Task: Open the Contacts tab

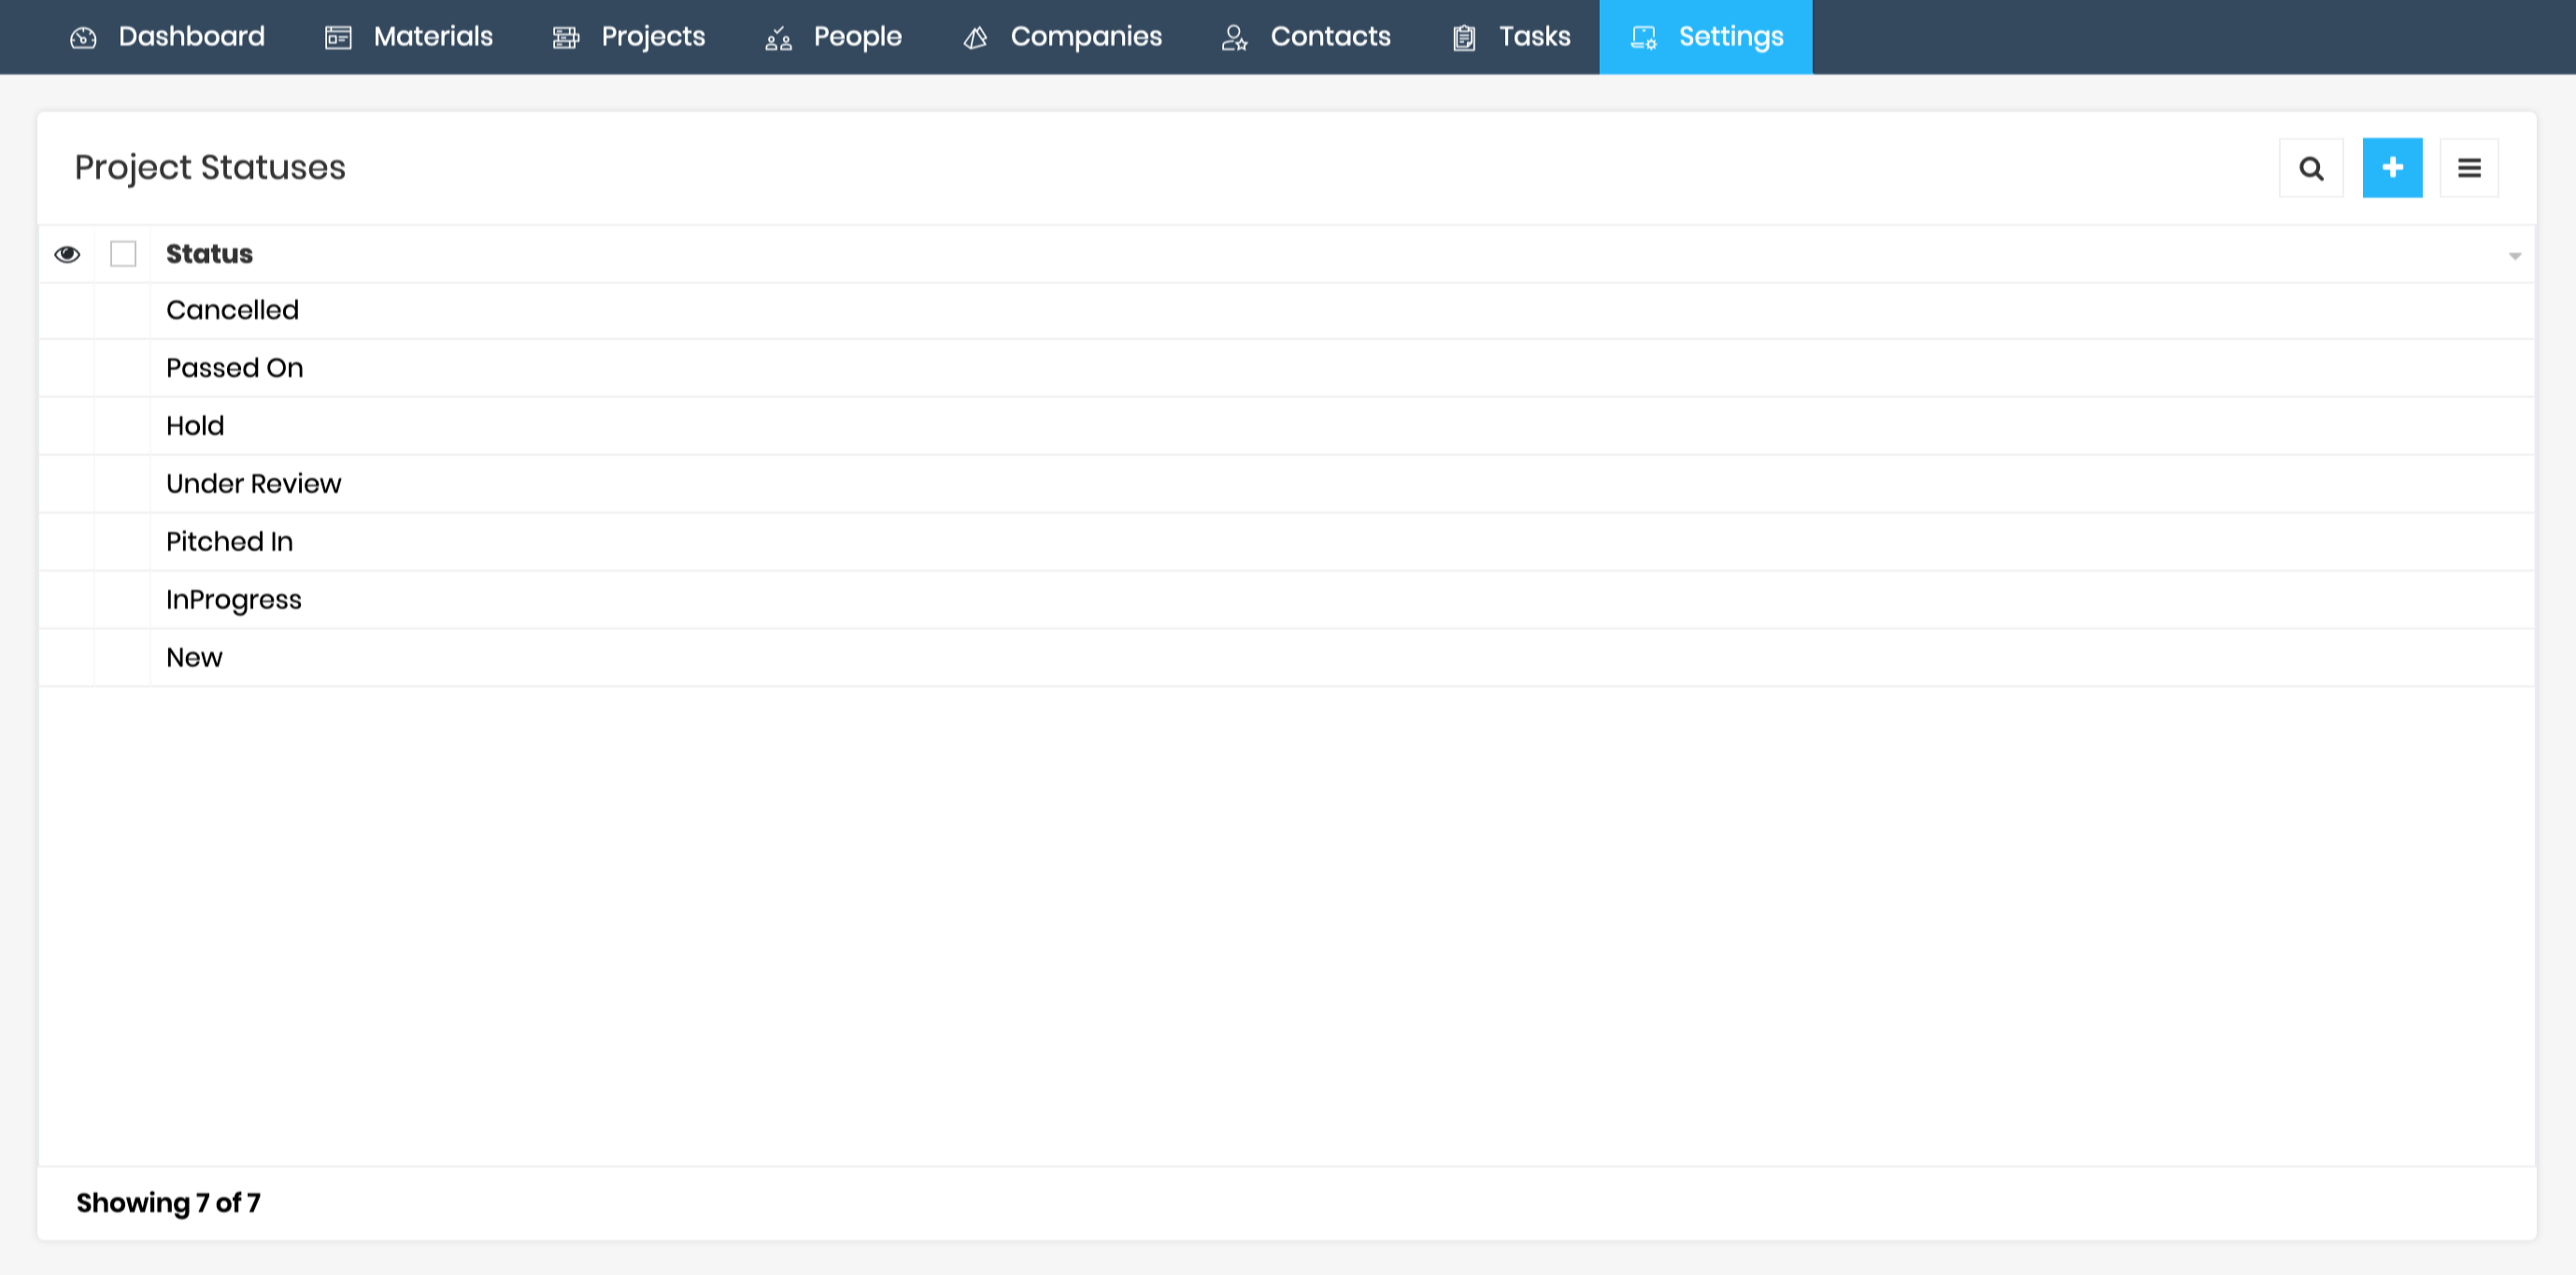Action: 1306,37
